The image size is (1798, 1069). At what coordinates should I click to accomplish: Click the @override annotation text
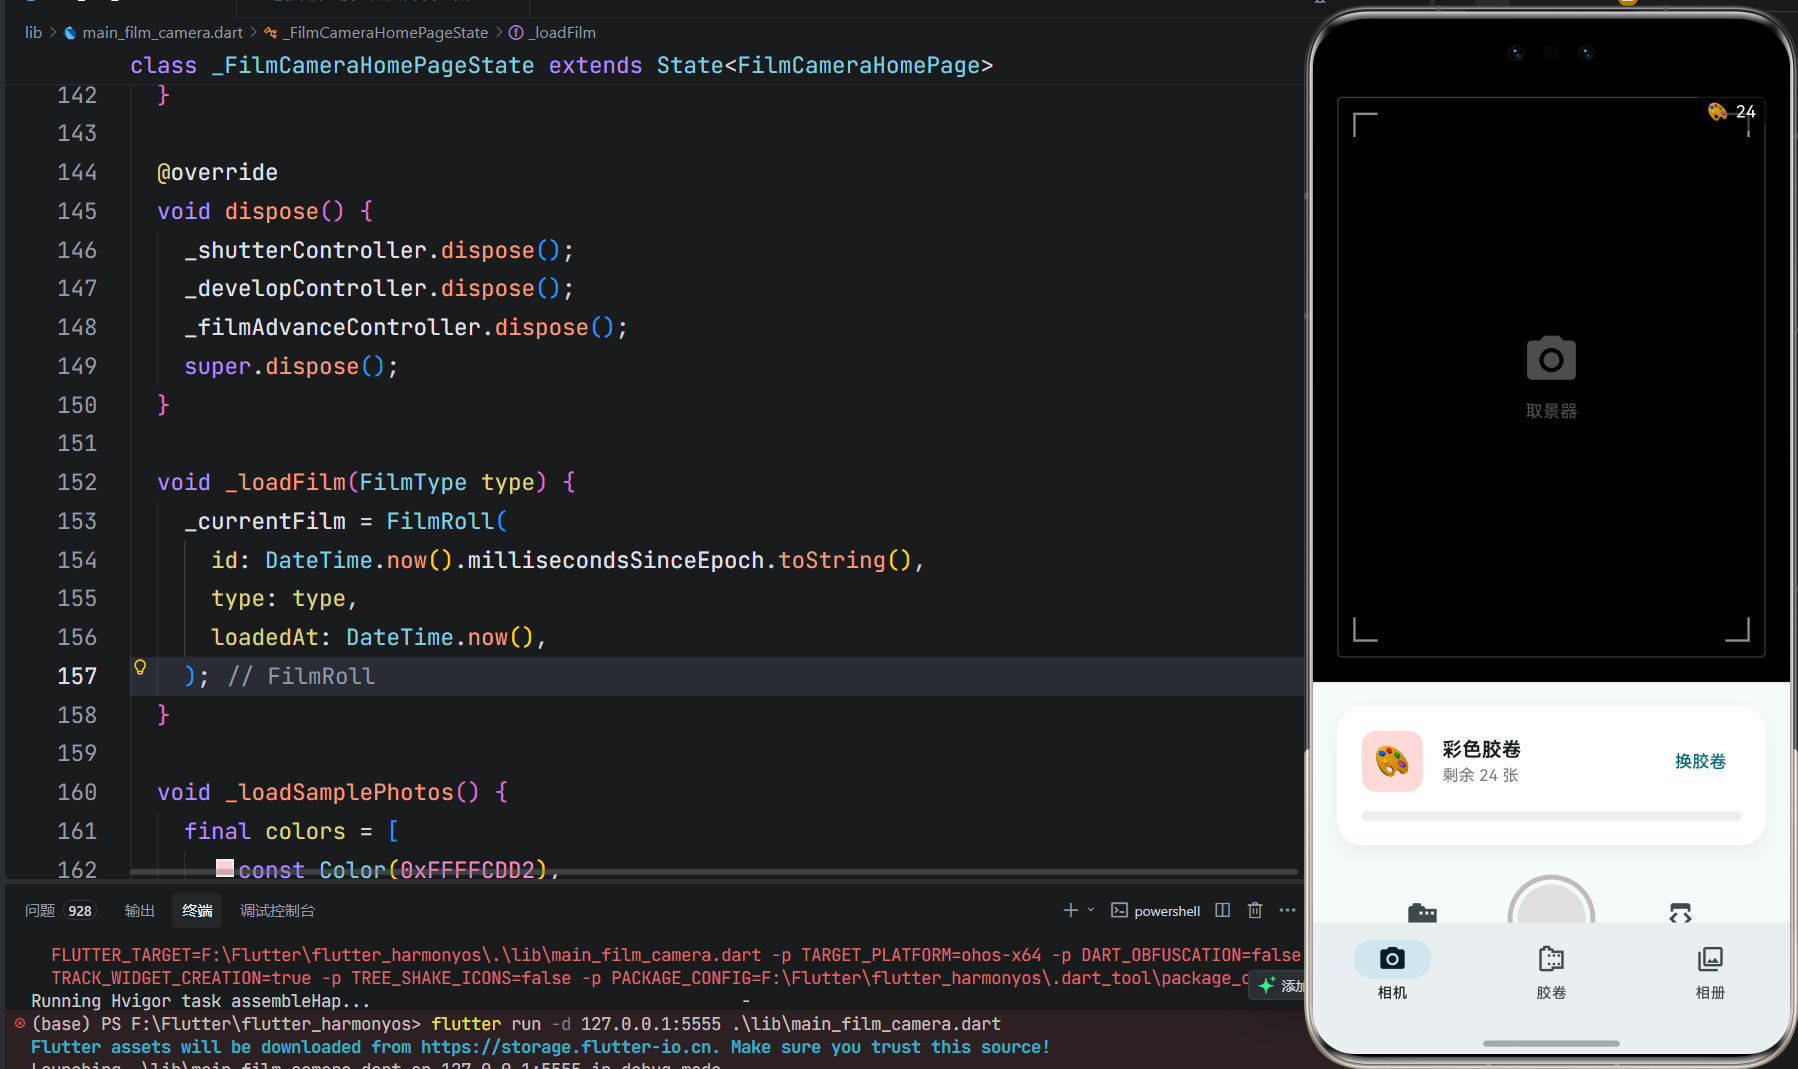217,172
